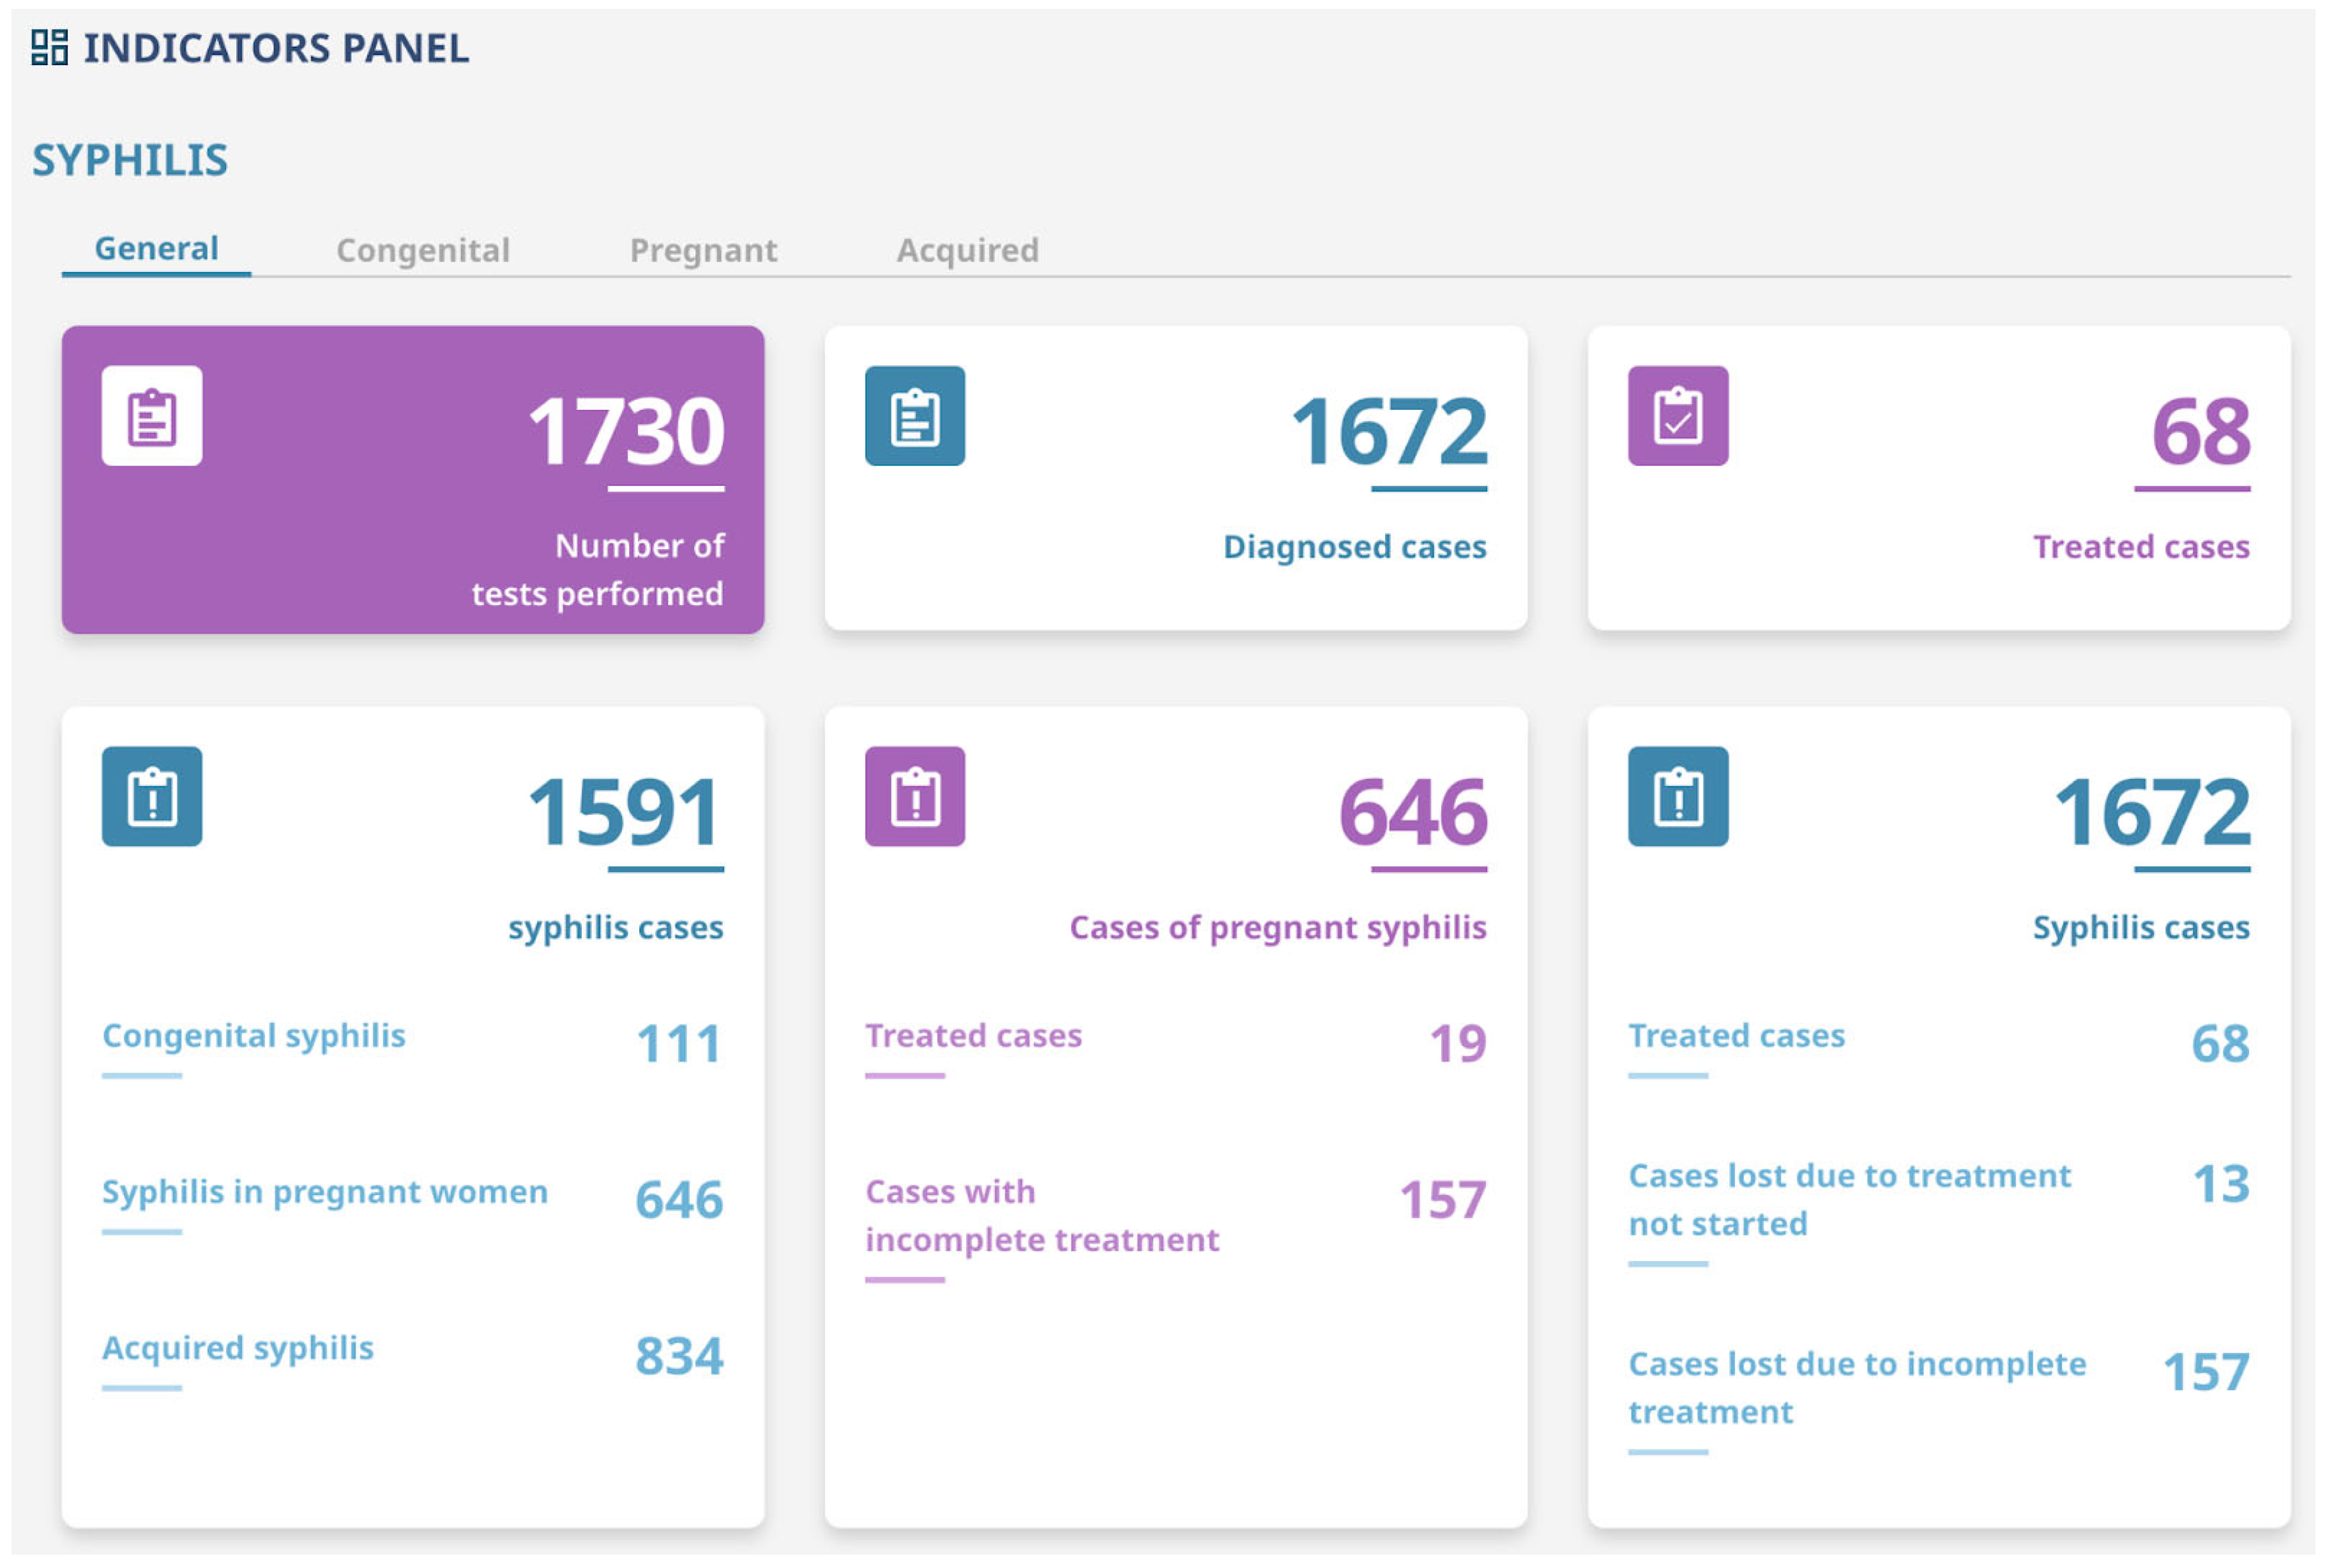Screen dimensions: 2327x1568
Task: Go to the Acquired tab
Action: (x=967, y=250)
